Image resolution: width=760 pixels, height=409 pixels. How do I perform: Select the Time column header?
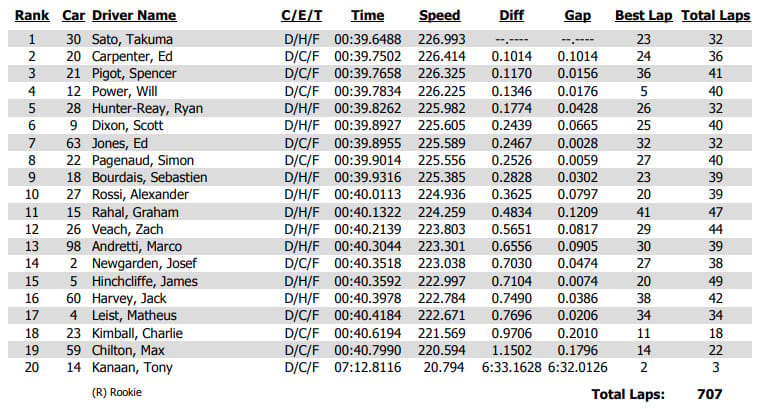367,16
